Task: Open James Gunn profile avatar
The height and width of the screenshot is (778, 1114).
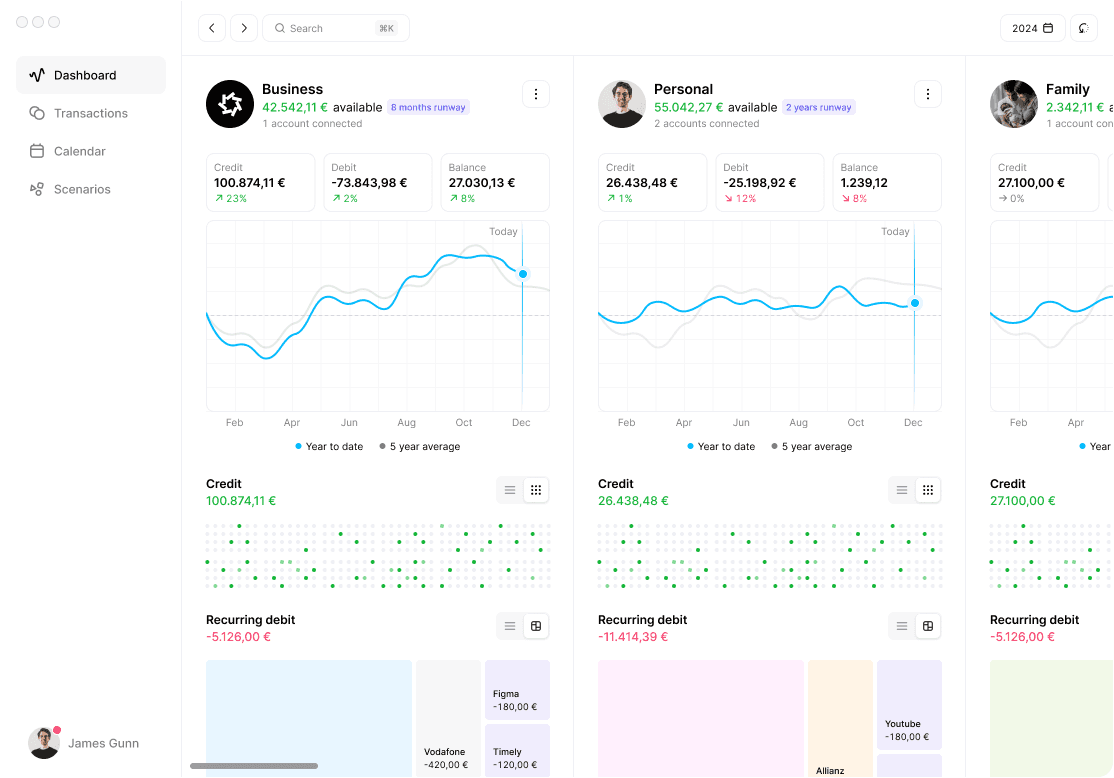Action: coord(44,743)
